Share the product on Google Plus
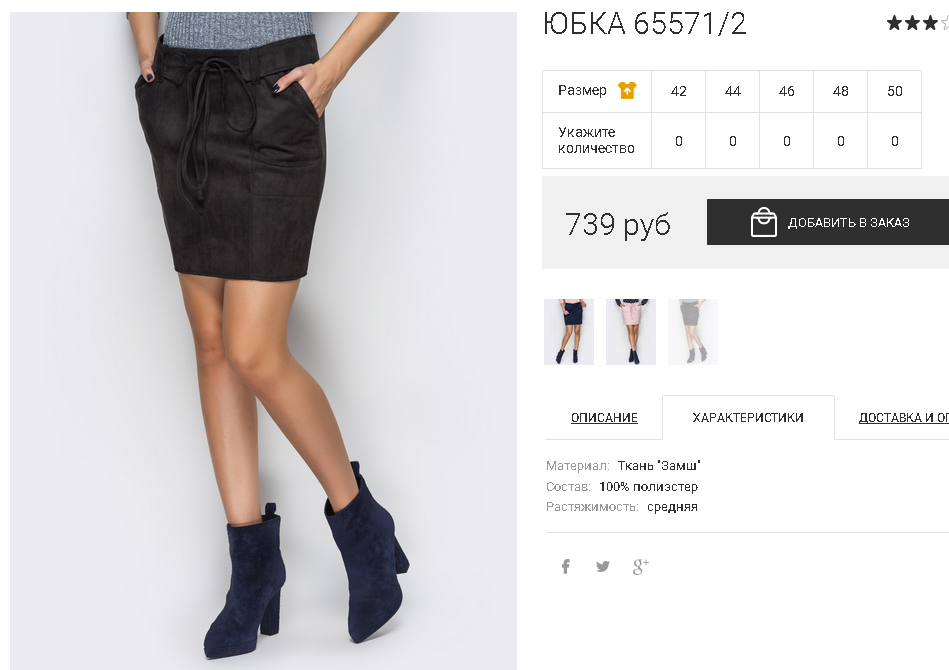The width and height of the screenshot is (949, 670). tap(640, 567)
